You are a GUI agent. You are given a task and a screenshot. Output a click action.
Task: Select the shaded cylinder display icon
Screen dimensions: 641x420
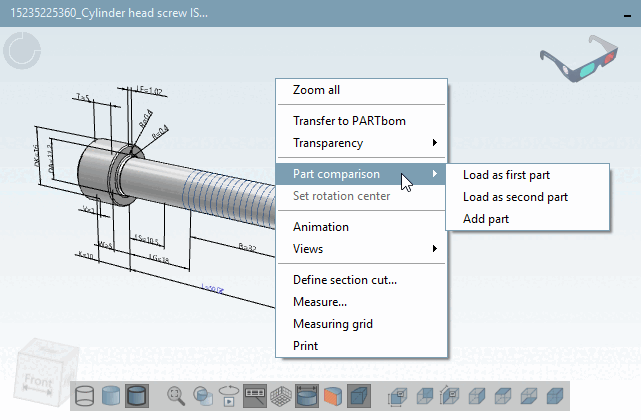(x=110, y=396)
